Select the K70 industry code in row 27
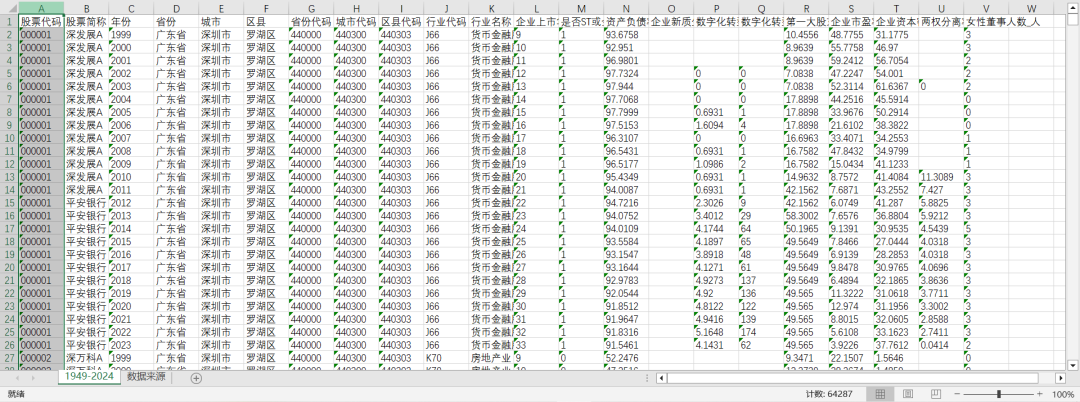Screen dimensions: 1080x402 coord(446,357)
